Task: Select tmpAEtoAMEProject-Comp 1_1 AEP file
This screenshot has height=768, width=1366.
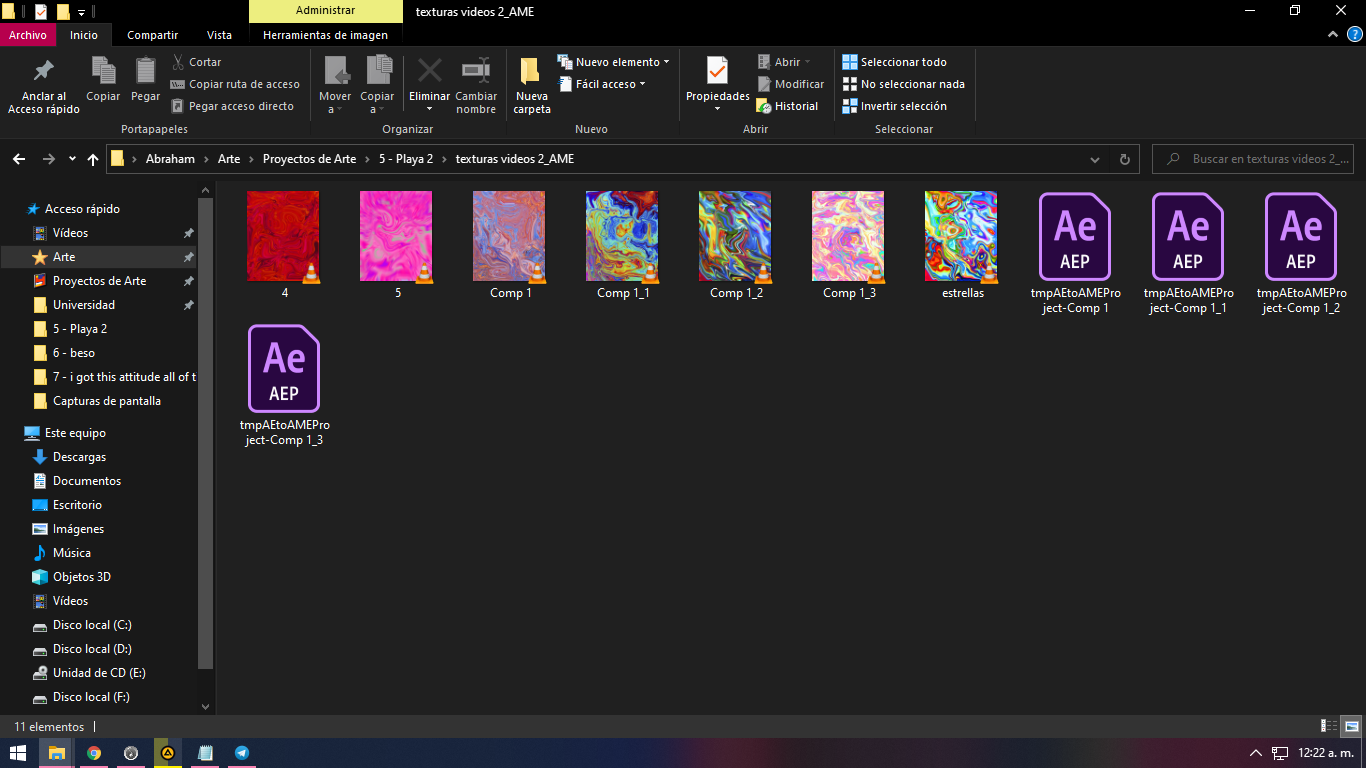Action: point(1188,253)
